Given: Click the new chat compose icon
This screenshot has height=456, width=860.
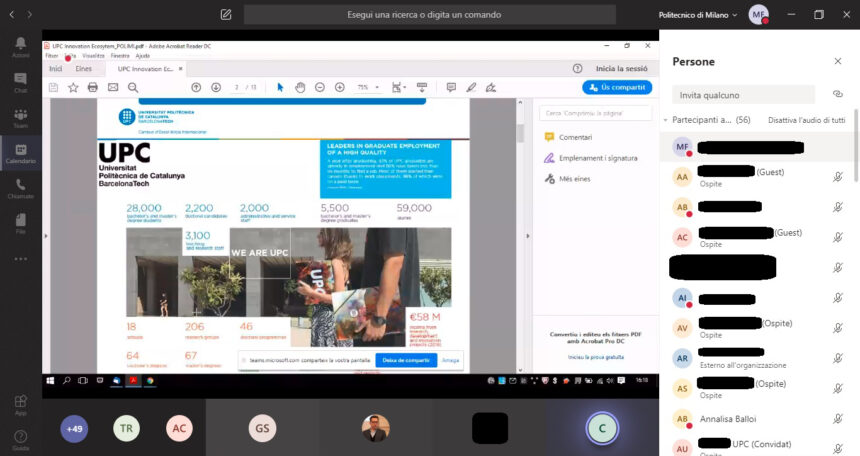Looking at the screenshot, I should click(x=226, y=15).
